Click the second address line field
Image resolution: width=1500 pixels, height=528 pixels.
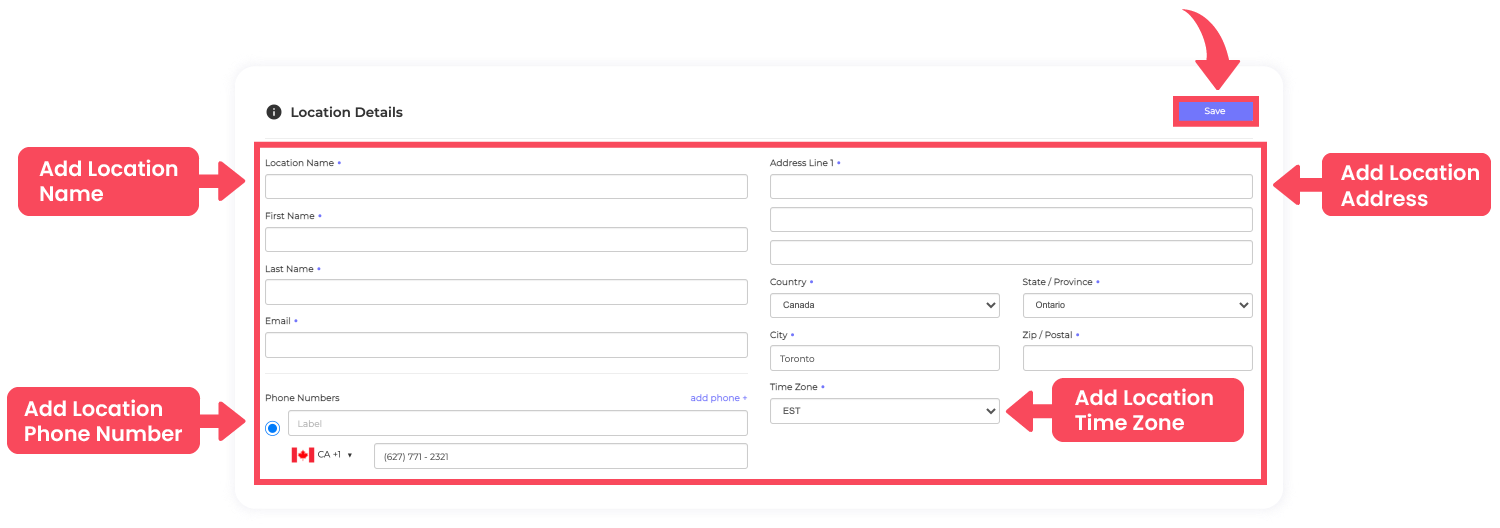click(1011, 220)
